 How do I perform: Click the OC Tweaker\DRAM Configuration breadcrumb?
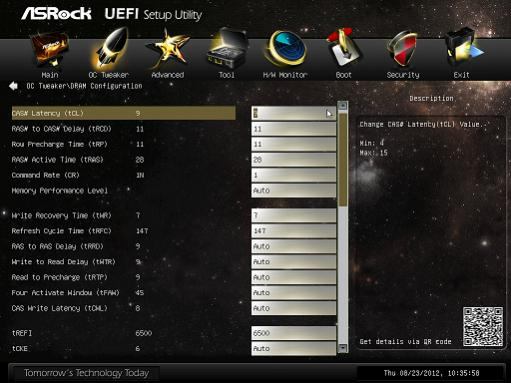[x=84, y=86]
